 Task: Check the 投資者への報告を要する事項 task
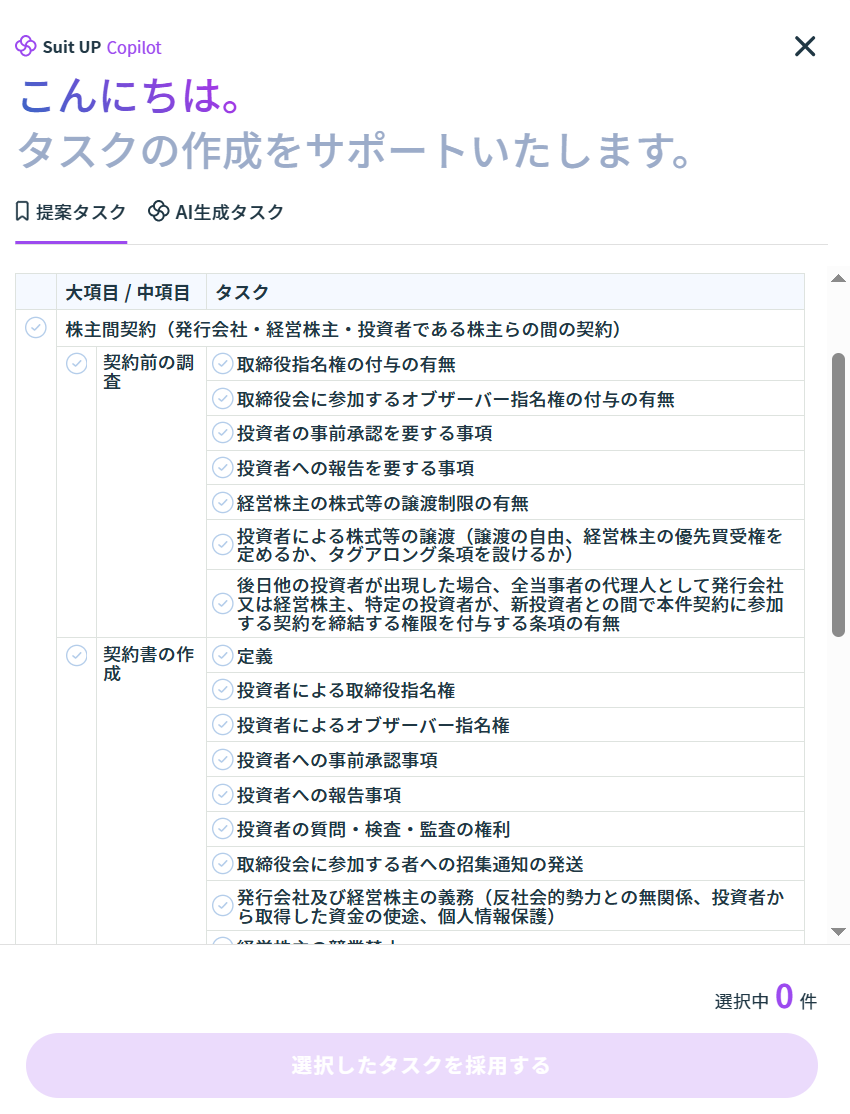click(x=222, y=468)
